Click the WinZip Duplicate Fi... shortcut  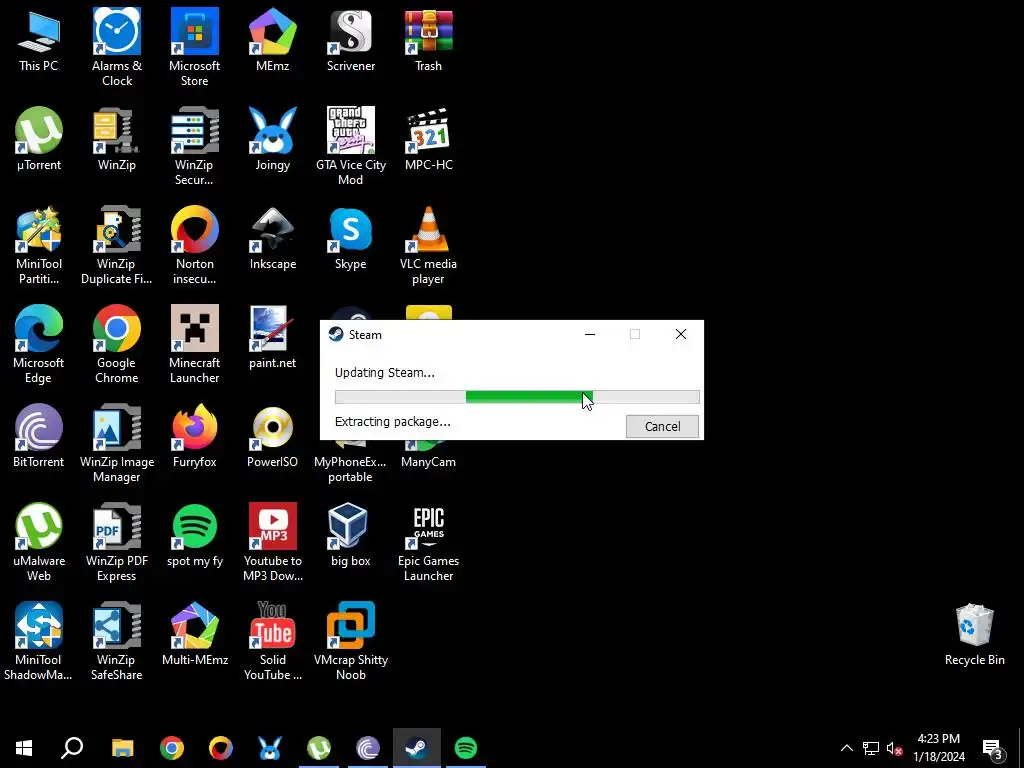pos(117,246)
